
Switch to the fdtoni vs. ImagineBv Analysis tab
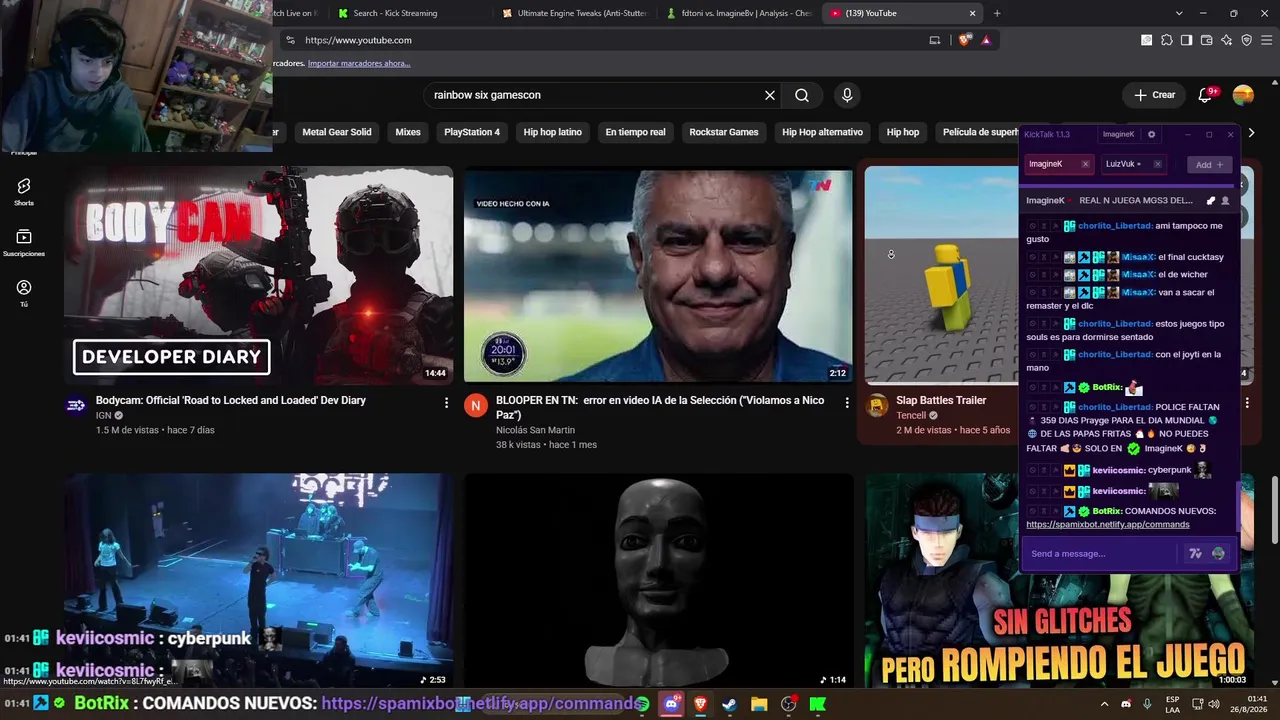click(x=740, y=13)
